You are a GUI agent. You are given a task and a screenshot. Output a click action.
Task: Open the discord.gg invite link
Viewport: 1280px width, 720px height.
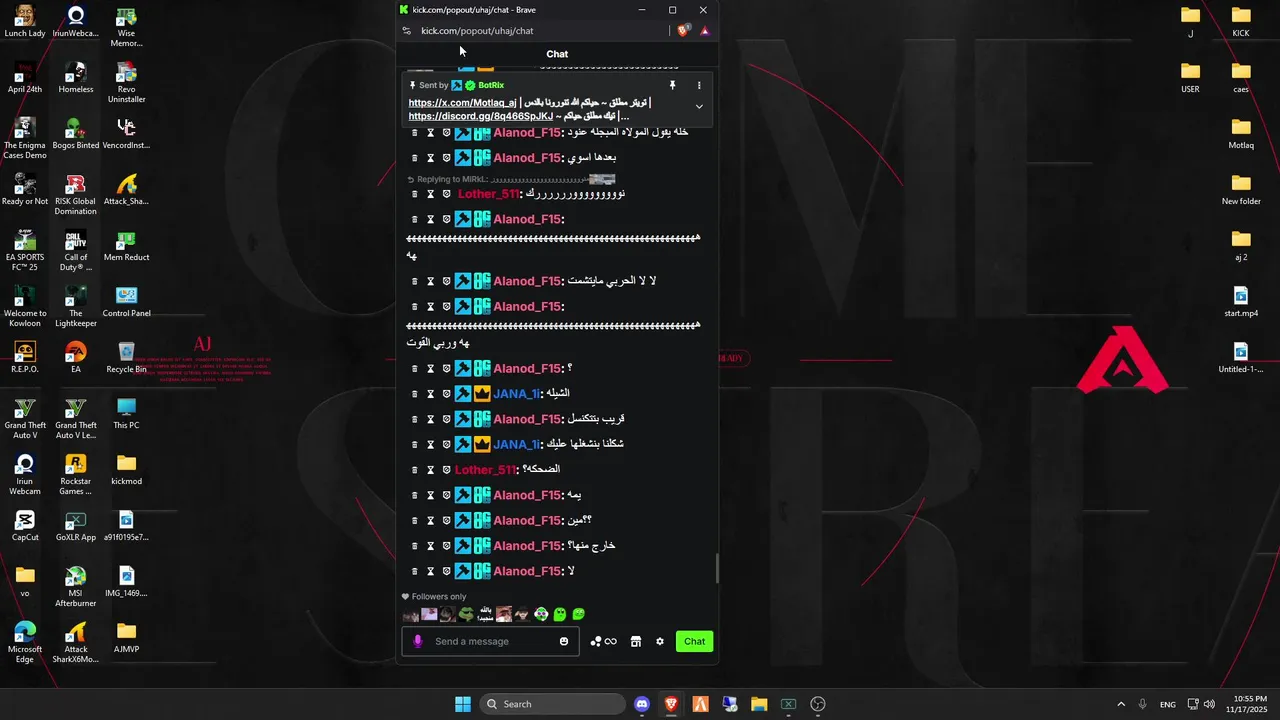[481, 116]
